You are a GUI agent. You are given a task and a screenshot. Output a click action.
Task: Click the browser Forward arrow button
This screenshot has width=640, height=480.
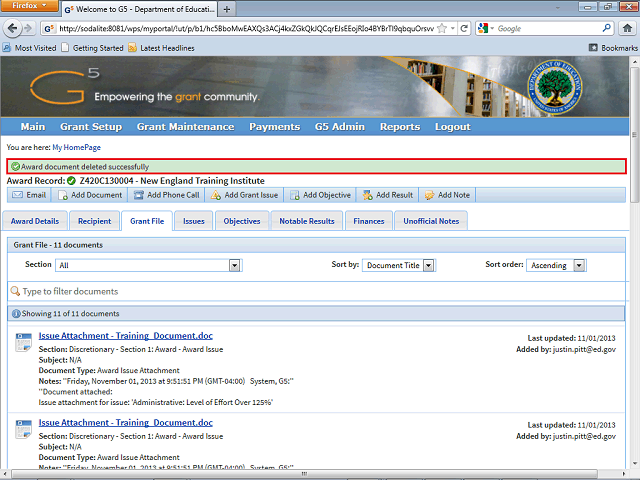pyautogui.click(x=28, y=29)
